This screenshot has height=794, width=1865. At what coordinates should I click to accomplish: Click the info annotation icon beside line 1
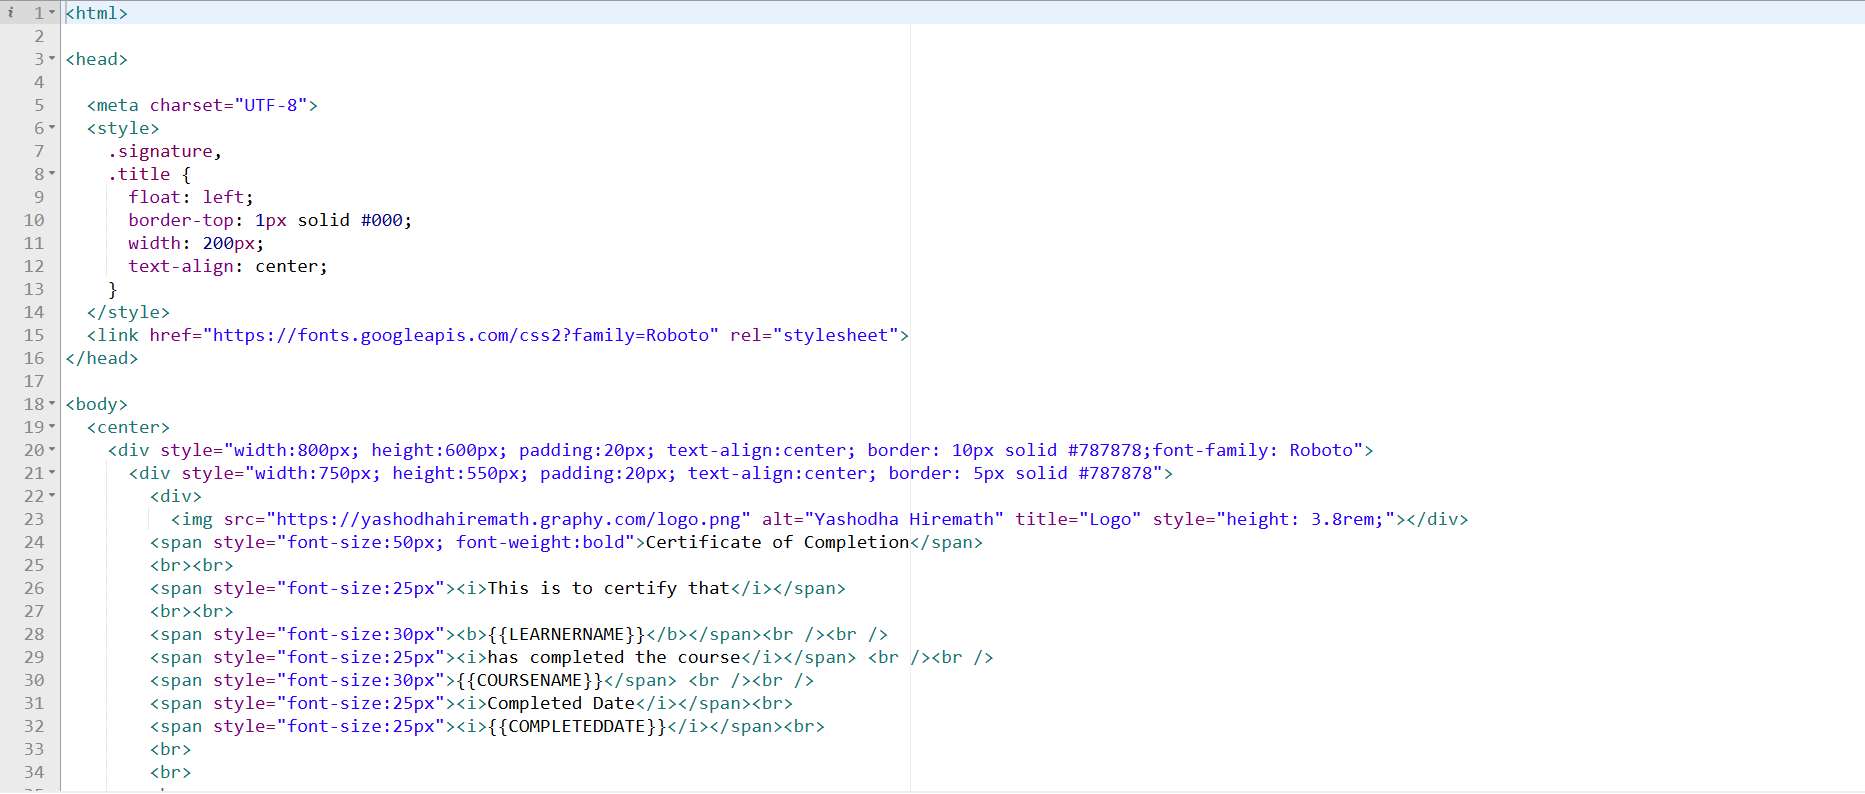point(11,13)
